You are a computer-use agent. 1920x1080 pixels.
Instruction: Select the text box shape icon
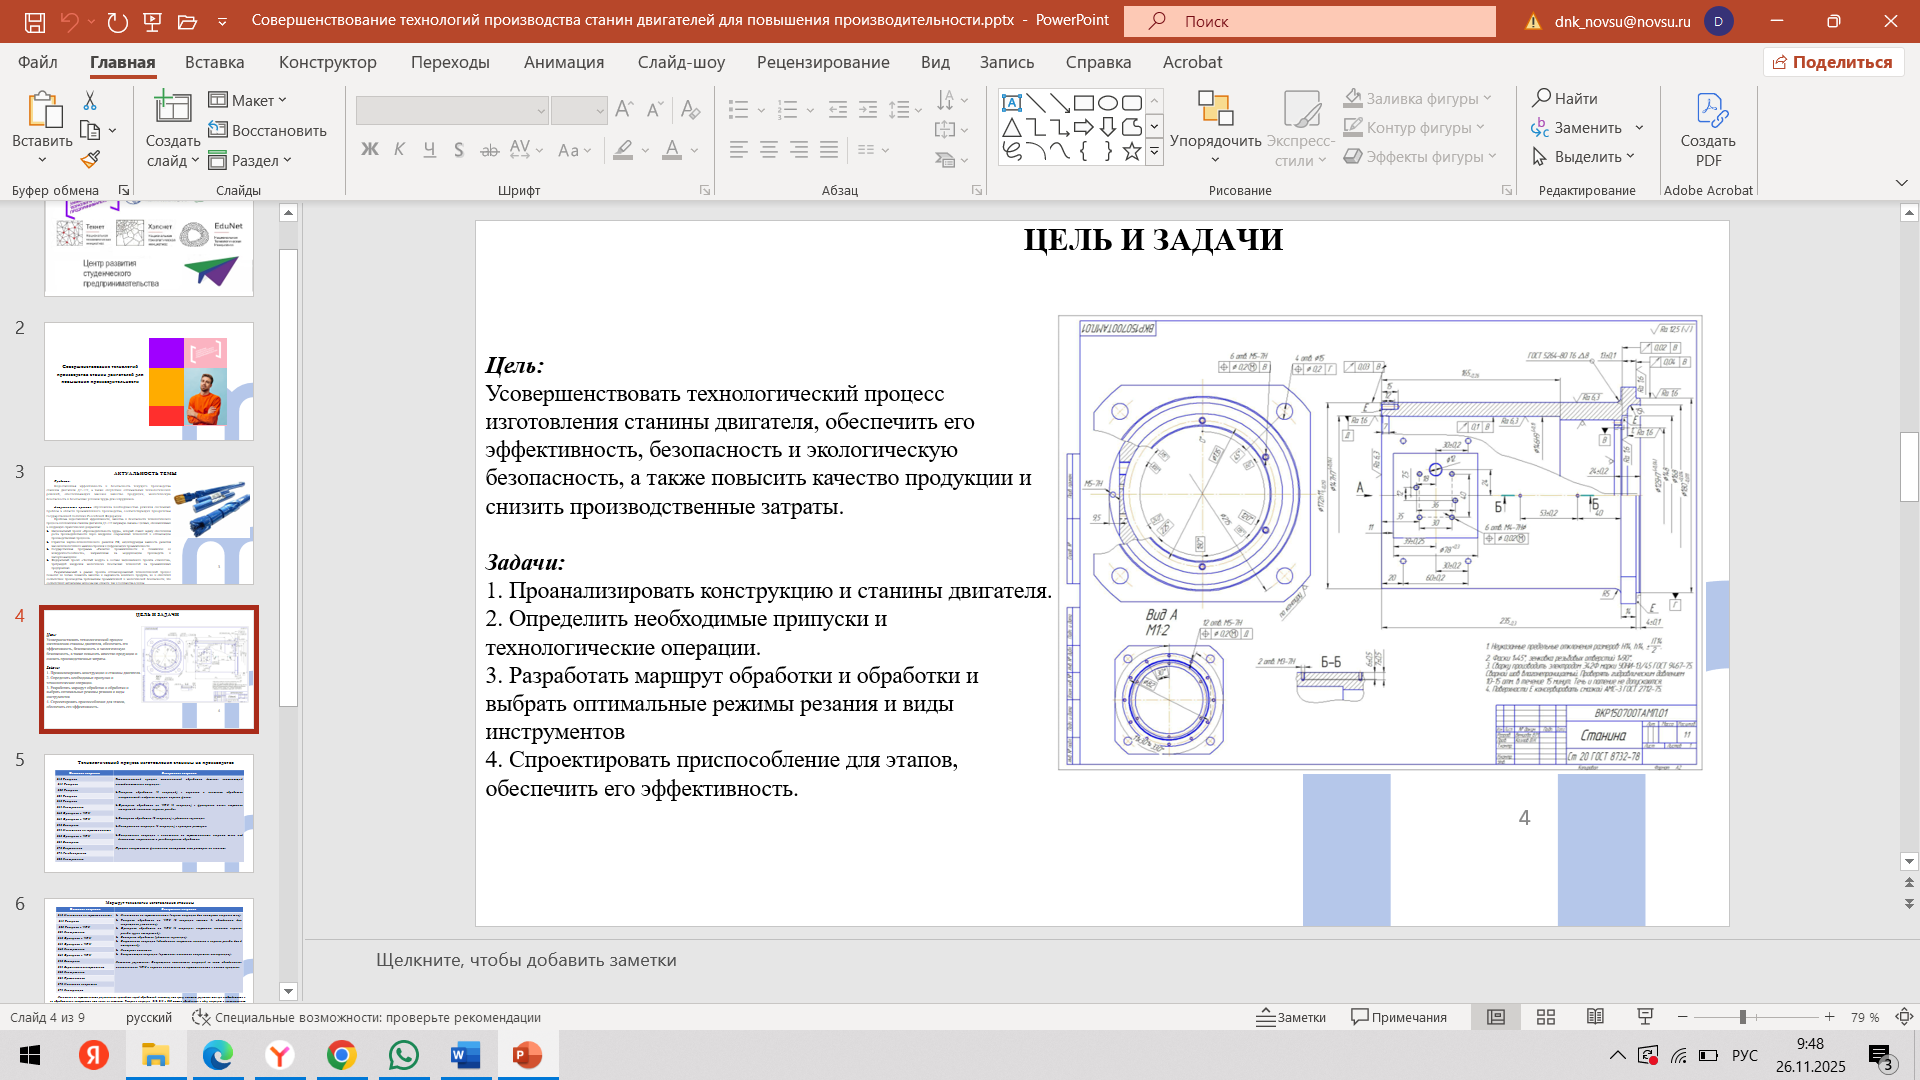[1011, 103]
